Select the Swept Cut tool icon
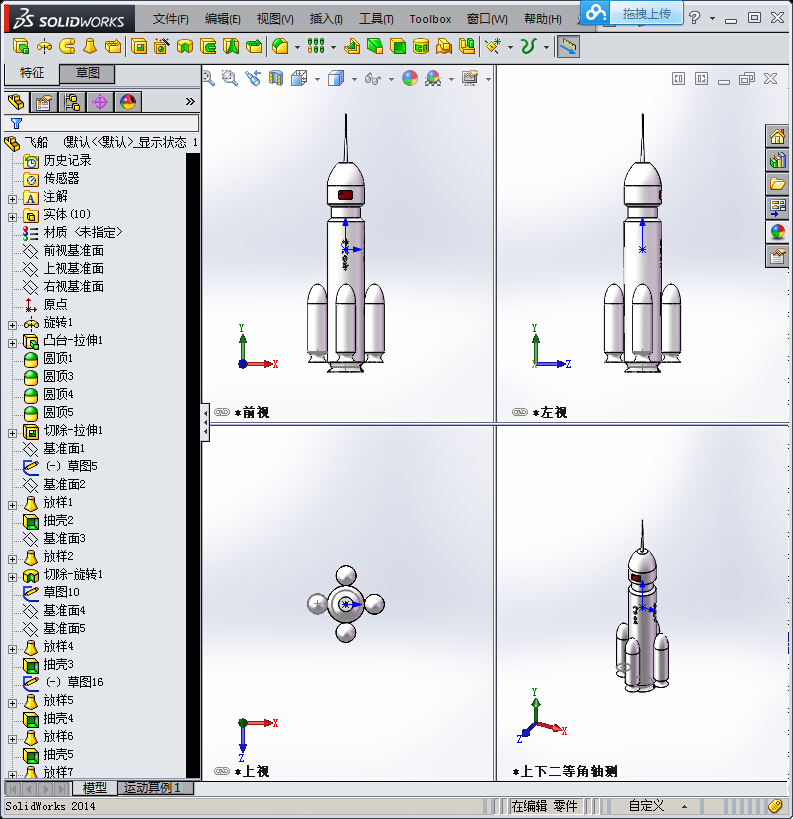793x819 pixels. 208,46
